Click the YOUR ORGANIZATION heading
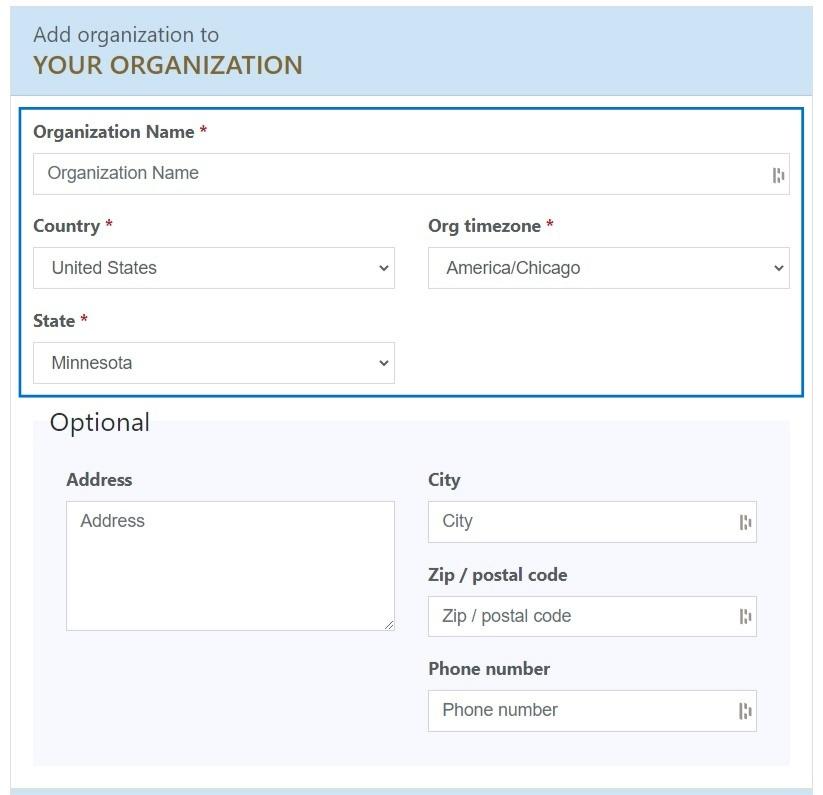 click(168, 66)
